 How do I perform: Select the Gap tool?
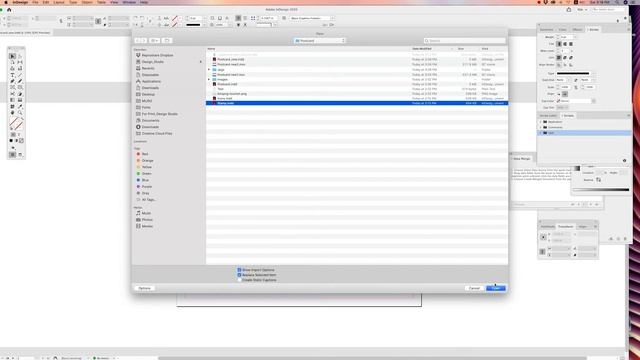click(x=20, y=62)
